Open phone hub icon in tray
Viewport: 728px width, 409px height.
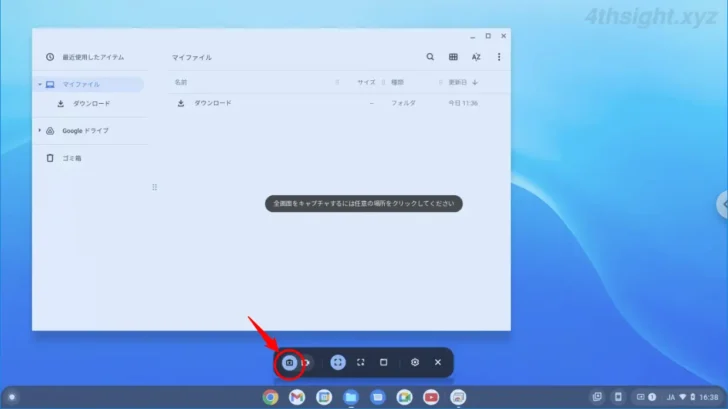(x=618, y=397)
